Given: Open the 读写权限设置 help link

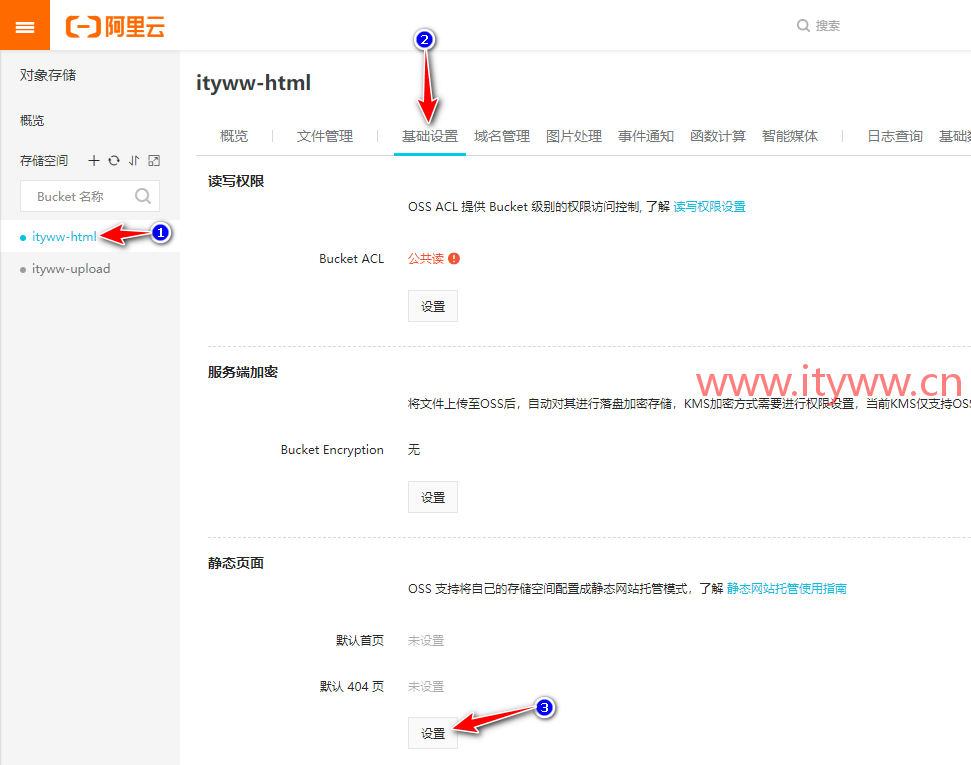Looking at the screenshot, I should pos(710,207).
